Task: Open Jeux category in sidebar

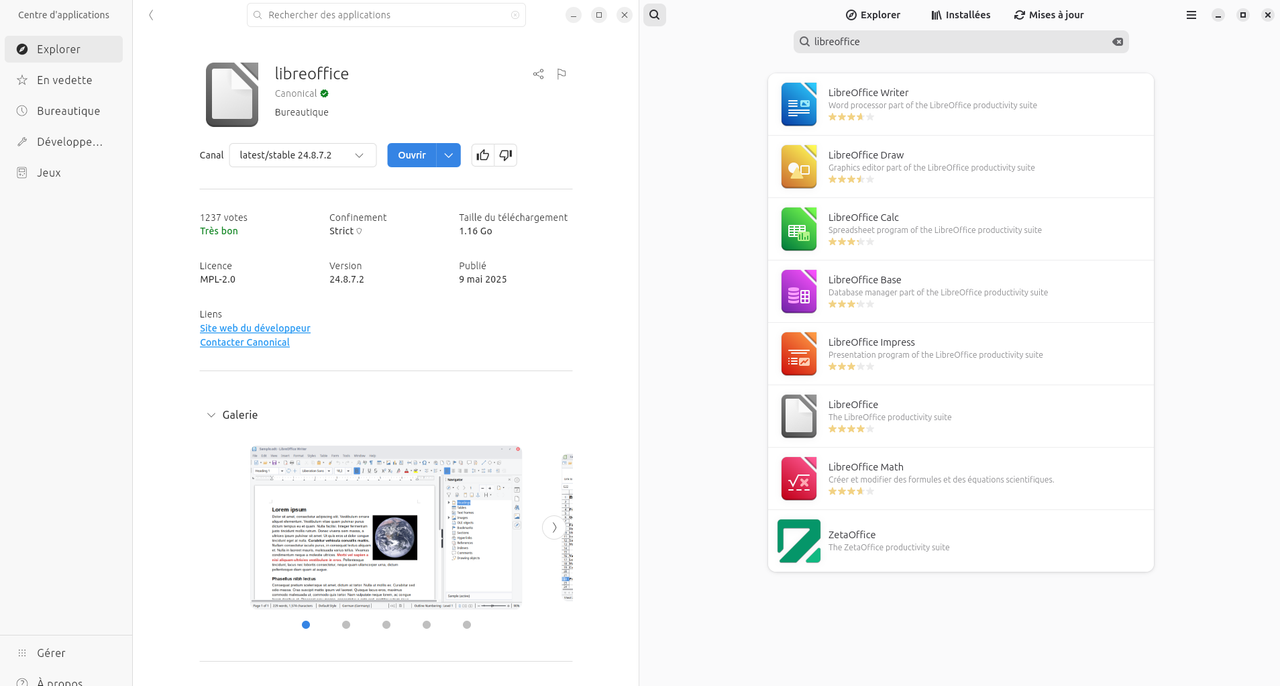Action: click(x=64, y=173)
